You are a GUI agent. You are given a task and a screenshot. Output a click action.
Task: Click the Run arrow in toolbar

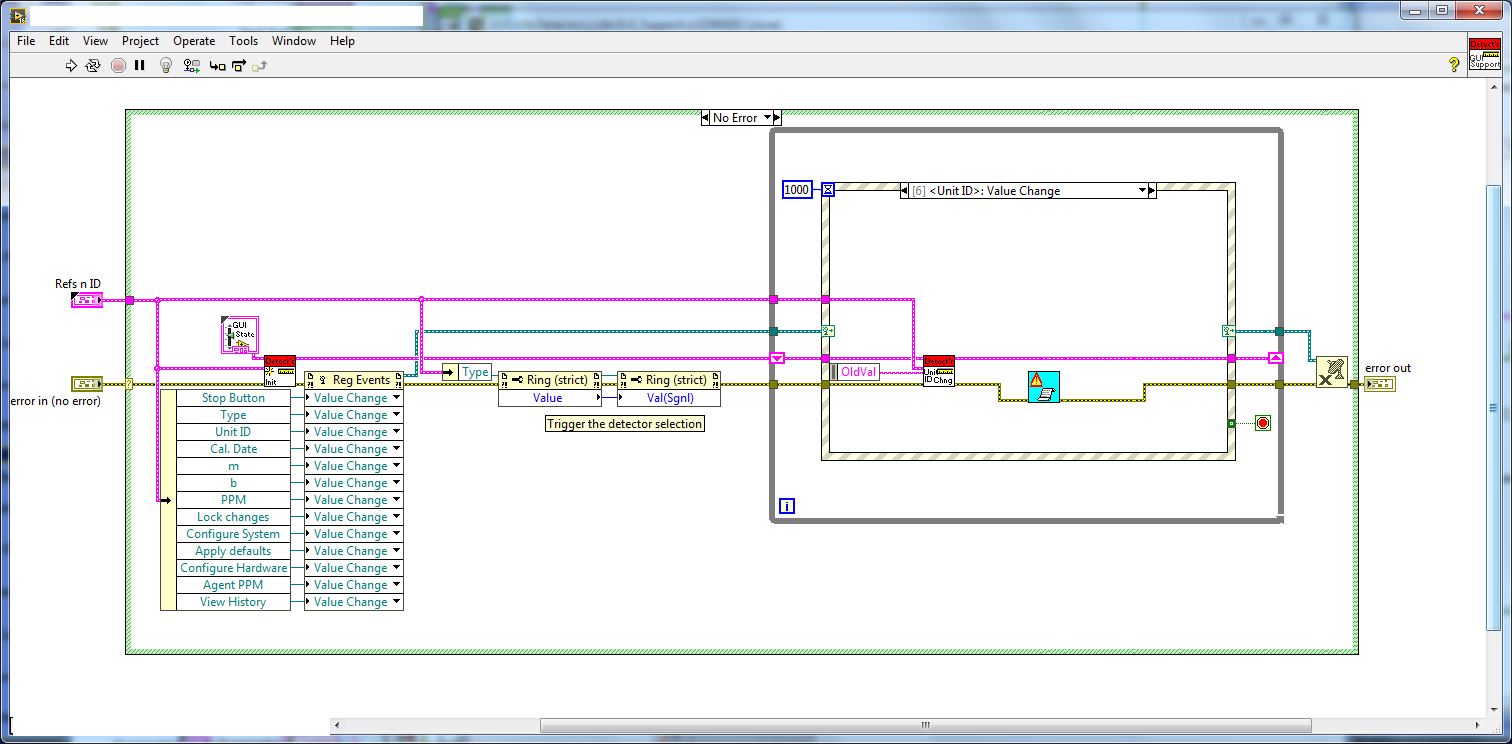click(71, 66)
